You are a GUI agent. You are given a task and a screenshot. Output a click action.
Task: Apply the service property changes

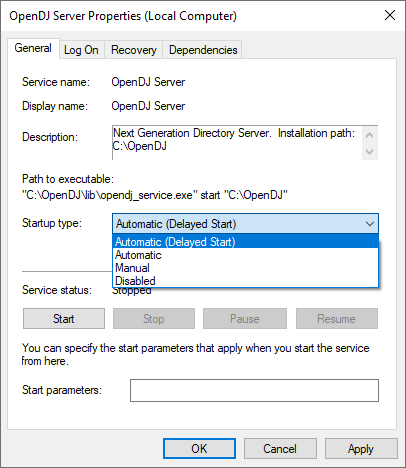(361, 449)
